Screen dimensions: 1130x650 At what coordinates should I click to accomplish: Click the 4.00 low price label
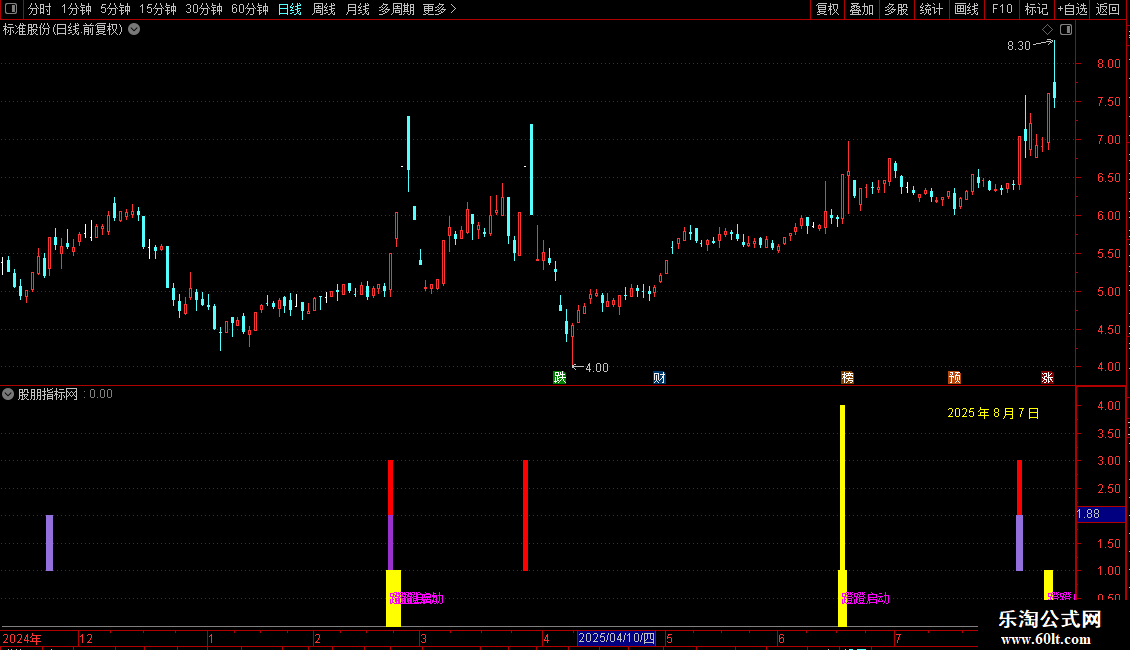[x=597, y=368]
